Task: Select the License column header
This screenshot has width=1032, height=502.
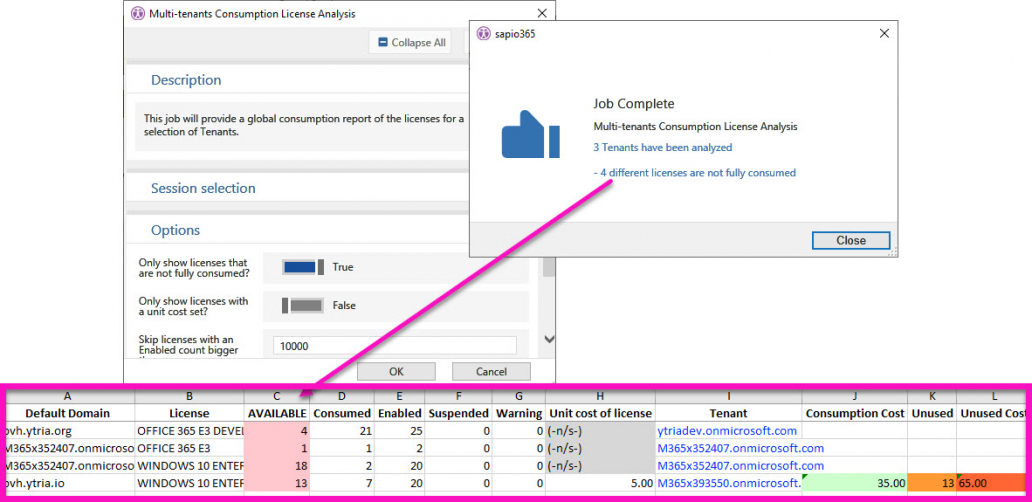Action: pos(190,413)
